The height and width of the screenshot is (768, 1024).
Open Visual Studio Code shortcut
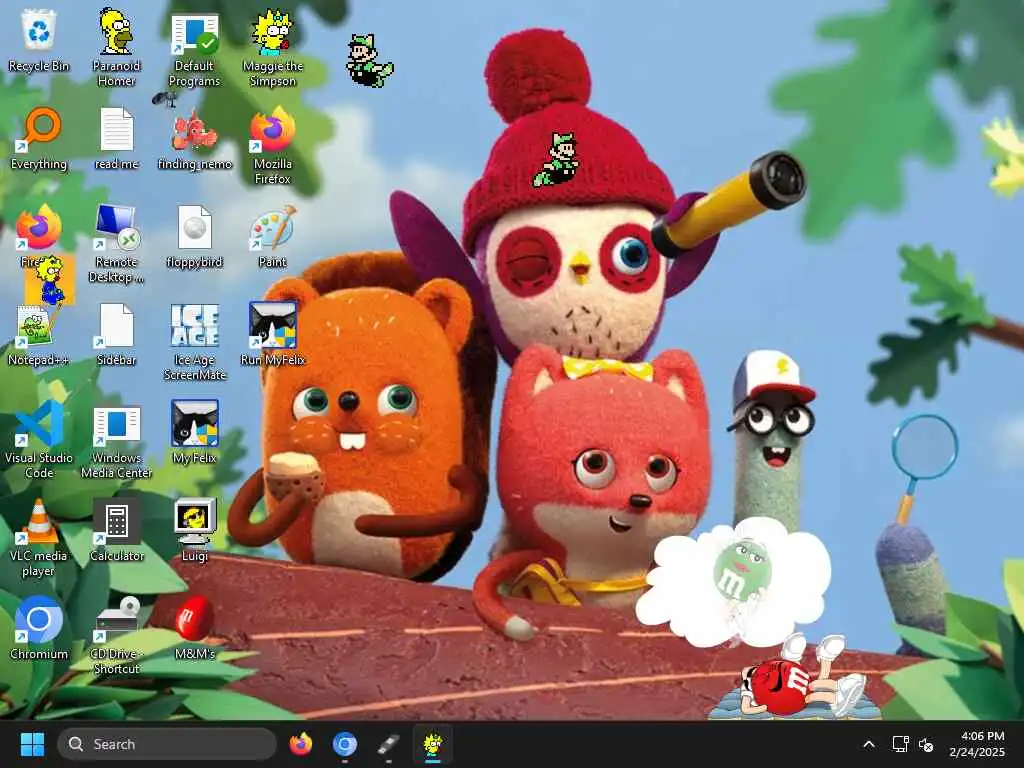pos(39,439)
